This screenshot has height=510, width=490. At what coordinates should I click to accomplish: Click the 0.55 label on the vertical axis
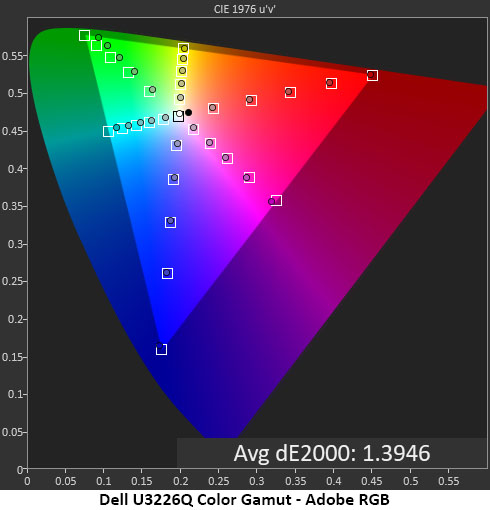click(x=12, y=56)
